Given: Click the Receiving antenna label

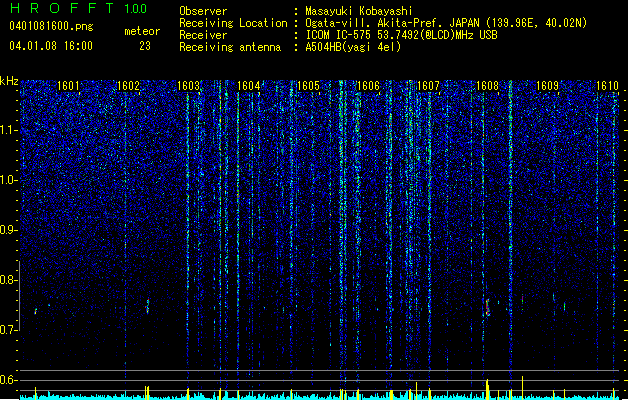Looking at the screenshot, I should tap(230, 47).
